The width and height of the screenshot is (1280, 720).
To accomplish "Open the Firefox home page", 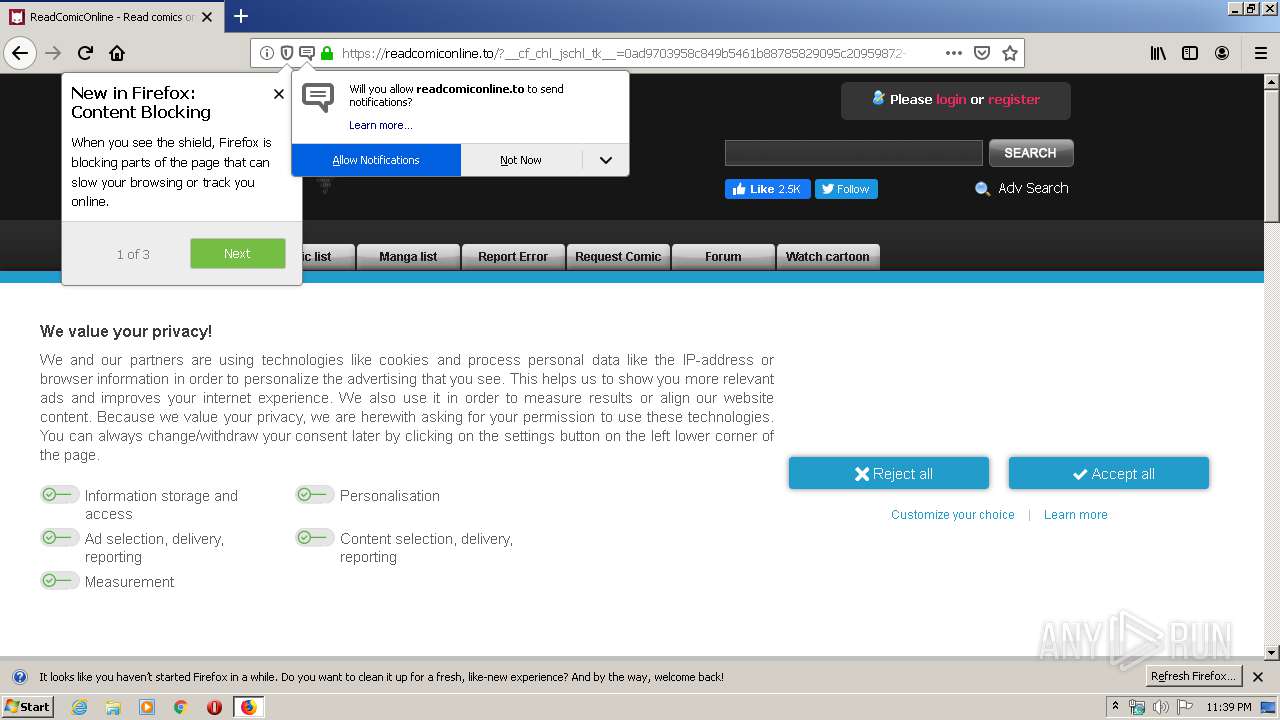I will [x=117, y=53].
